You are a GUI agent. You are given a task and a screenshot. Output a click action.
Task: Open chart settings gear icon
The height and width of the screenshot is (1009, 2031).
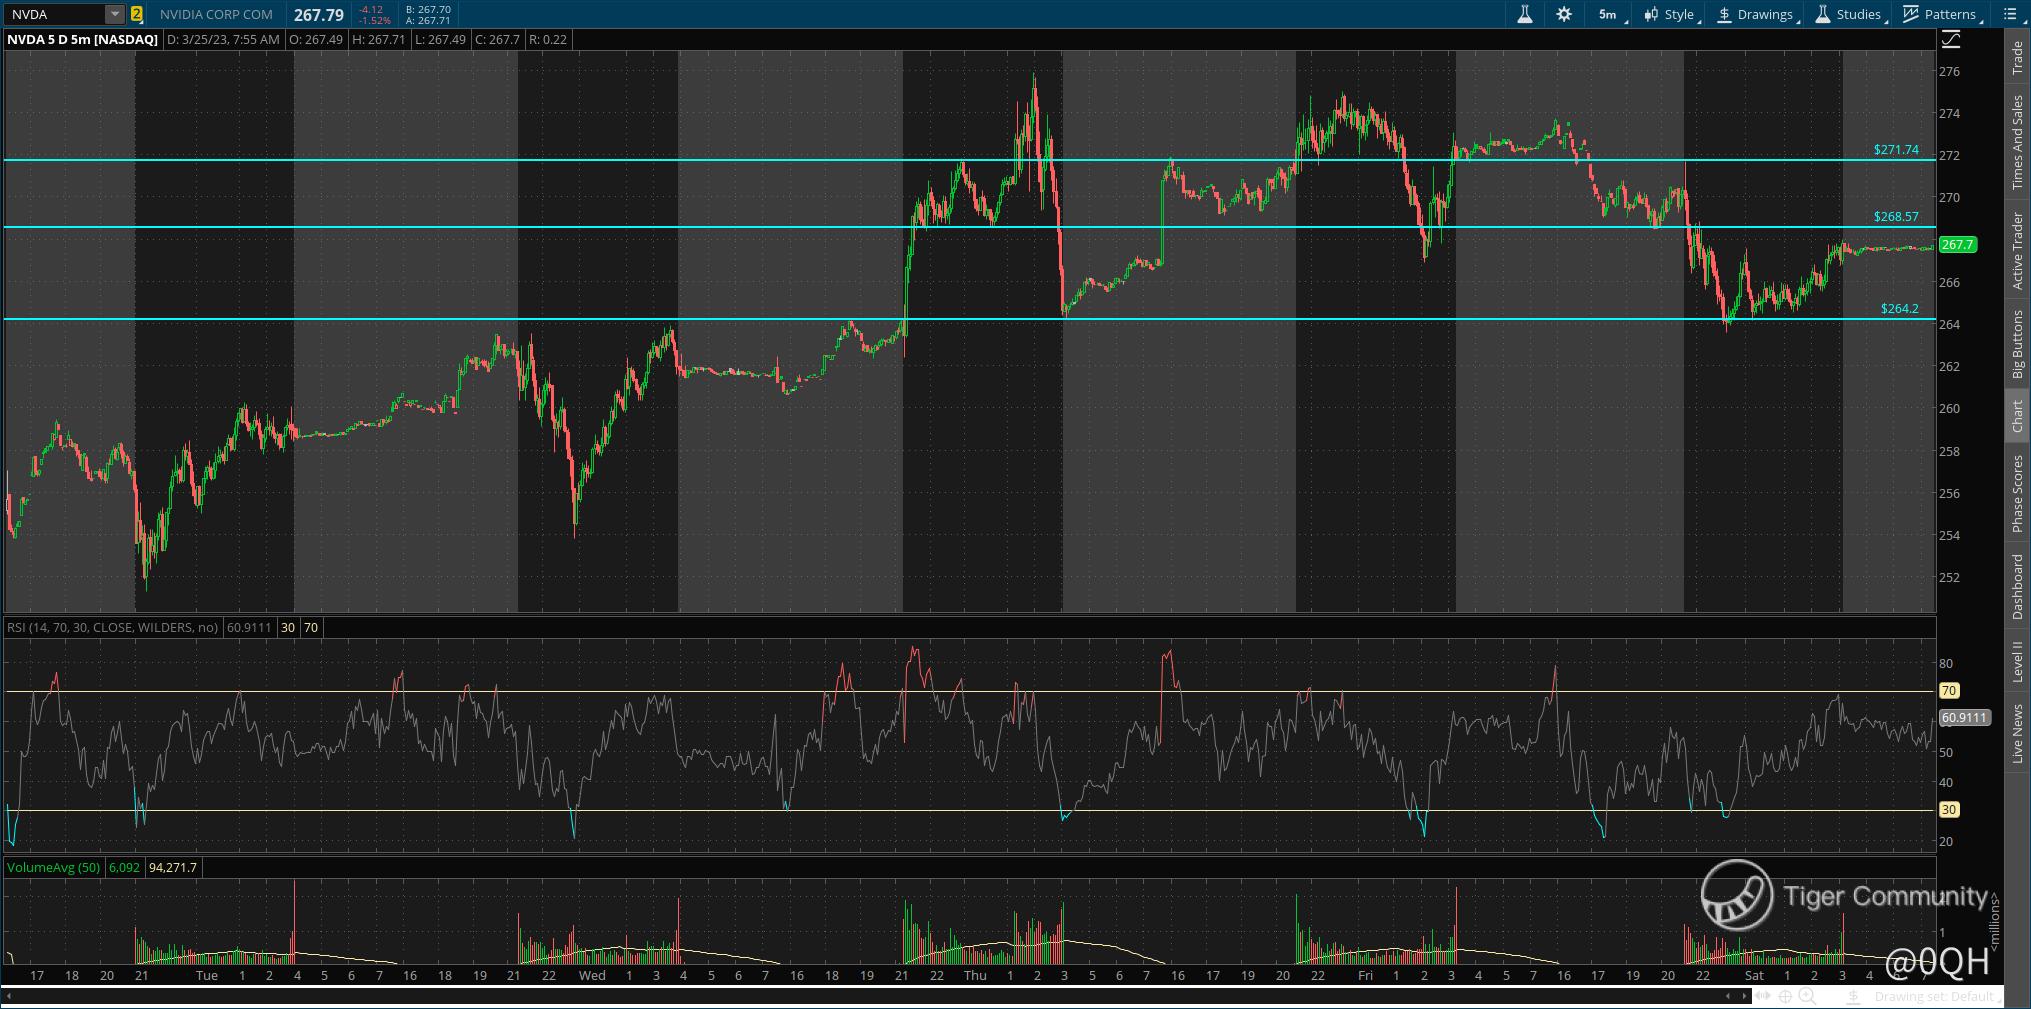point(1564,14)
